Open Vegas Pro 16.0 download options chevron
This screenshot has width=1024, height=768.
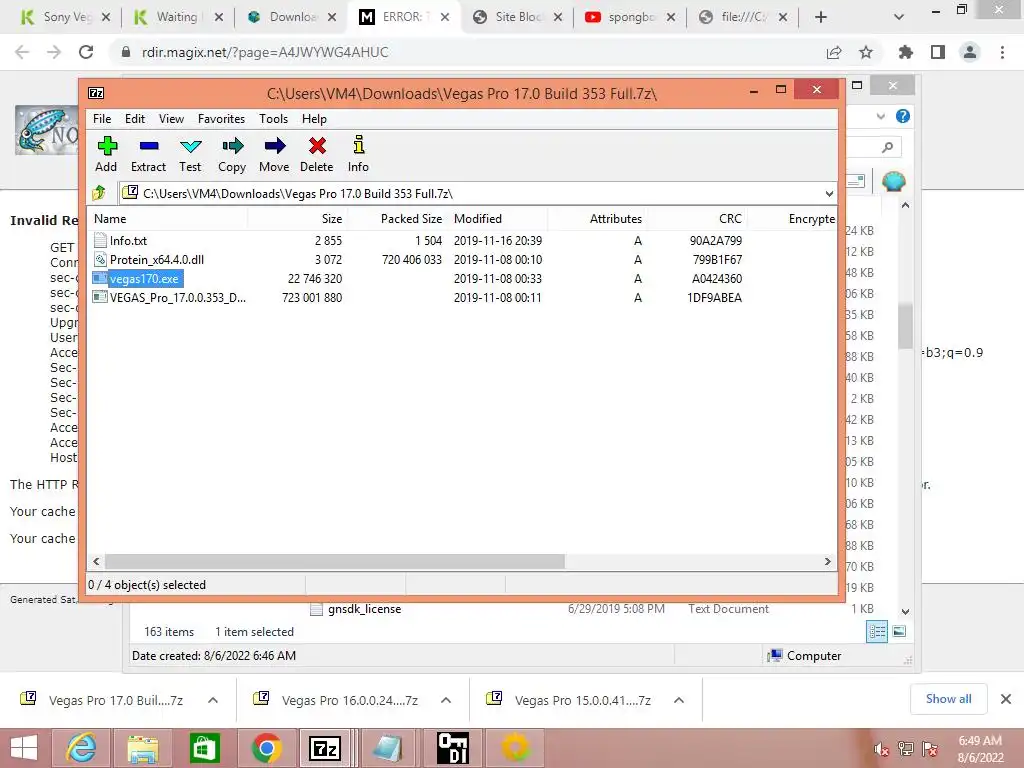tap(446, 700)
